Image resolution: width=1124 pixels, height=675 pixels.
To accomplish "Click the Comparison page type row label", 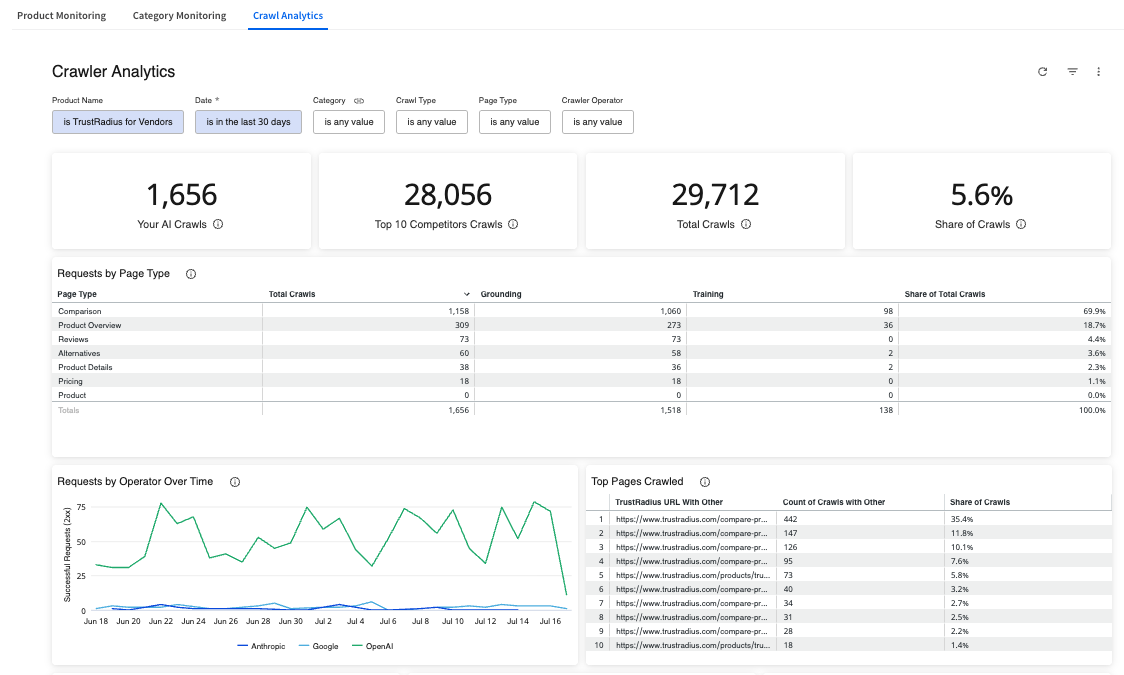I will [x=80, y=312].
